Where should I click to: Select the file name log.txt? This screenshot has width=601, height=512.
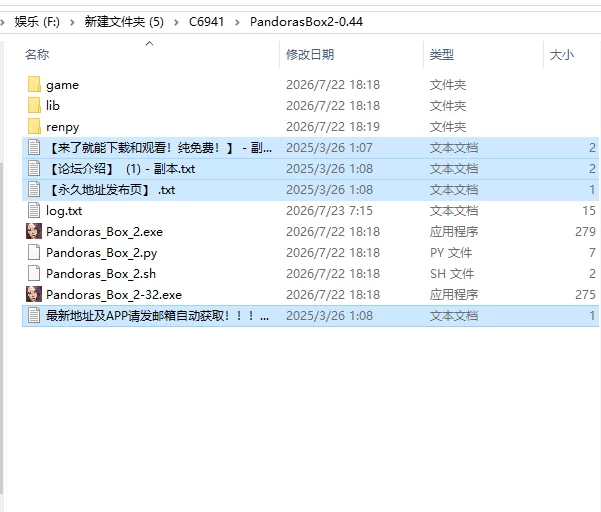[64, 211]
